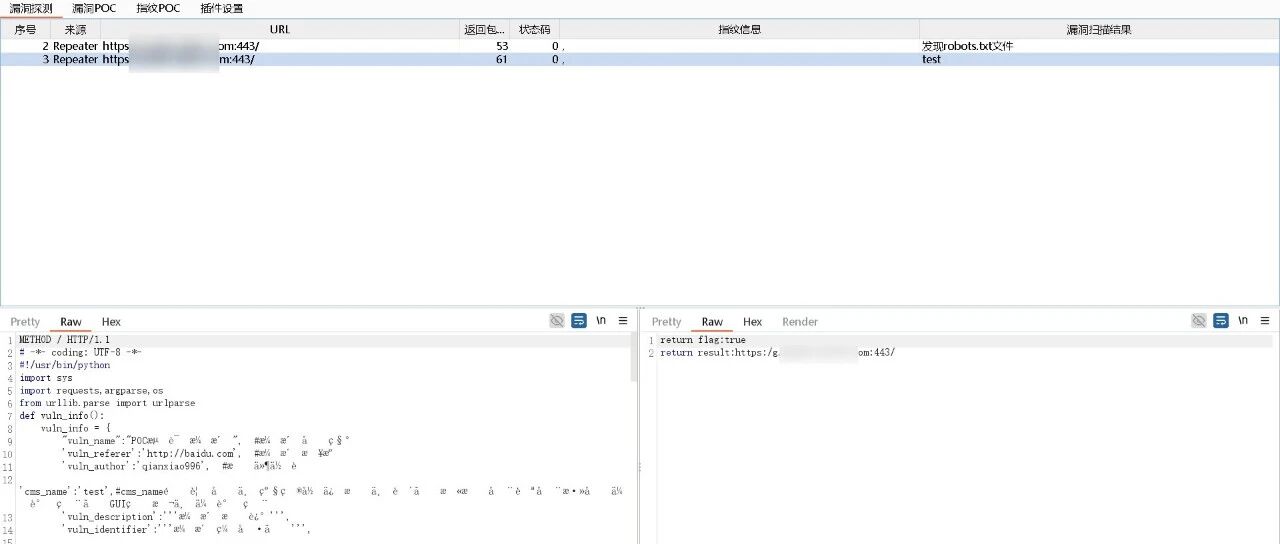The image size is (1280, 544).
Task: Switch to the 漏洞探测 tab
Action: click(31, 8)
